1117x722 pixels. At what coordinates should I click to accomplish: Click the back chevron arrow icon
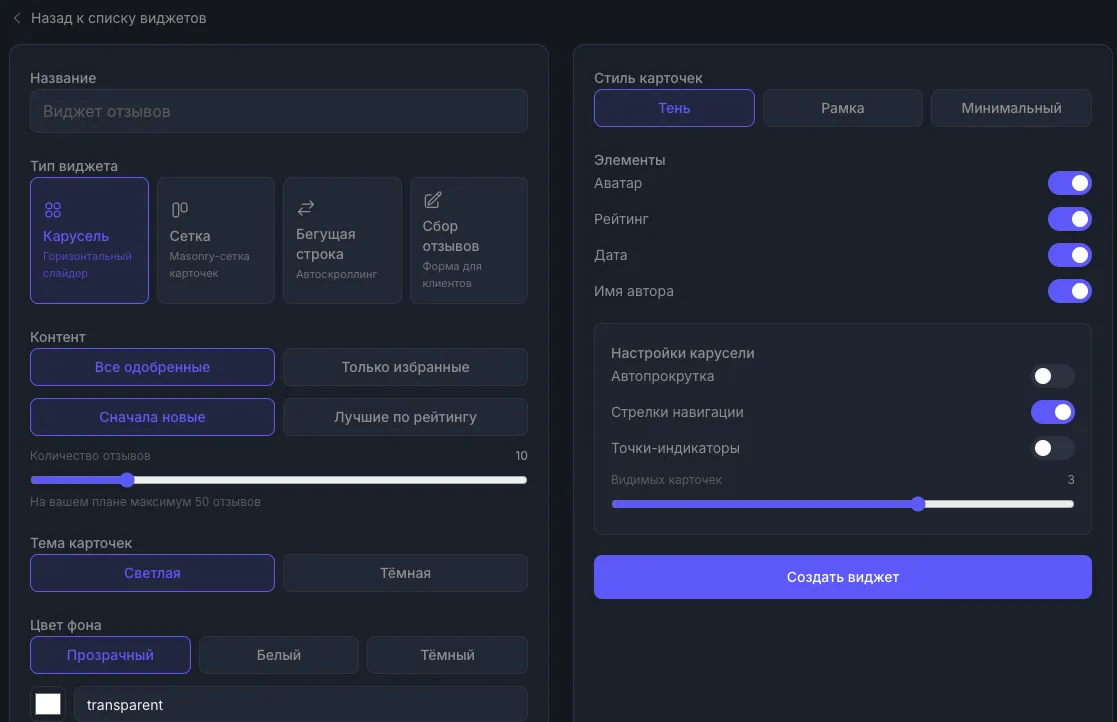17,18
